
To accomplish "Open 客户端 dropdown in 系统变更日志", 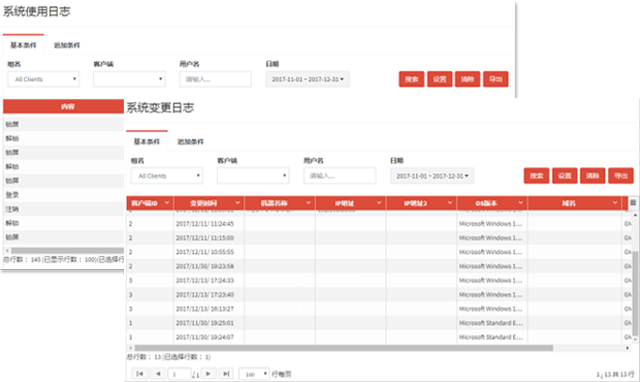I will [253, 176].
